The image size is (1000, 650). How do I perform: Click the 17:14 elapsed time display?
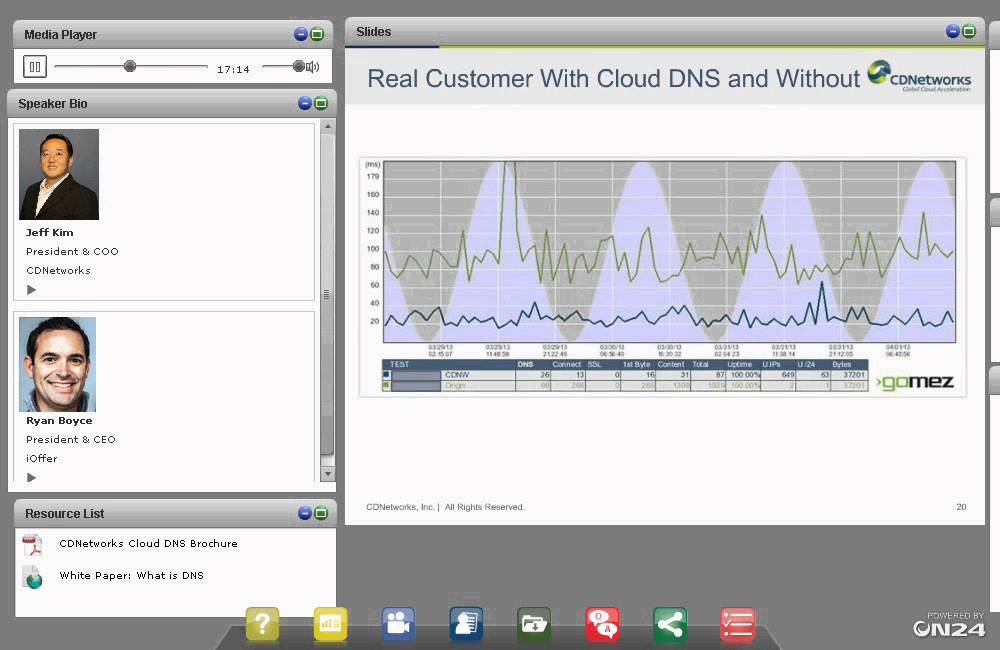click(x=233, y=69)
